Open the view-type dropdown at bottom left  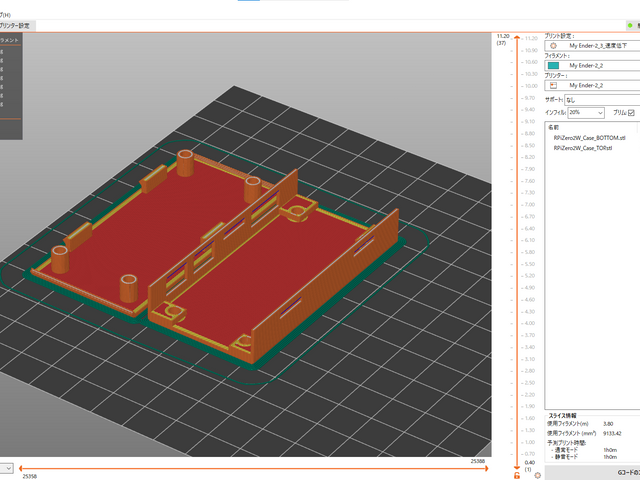click(7, 467)
